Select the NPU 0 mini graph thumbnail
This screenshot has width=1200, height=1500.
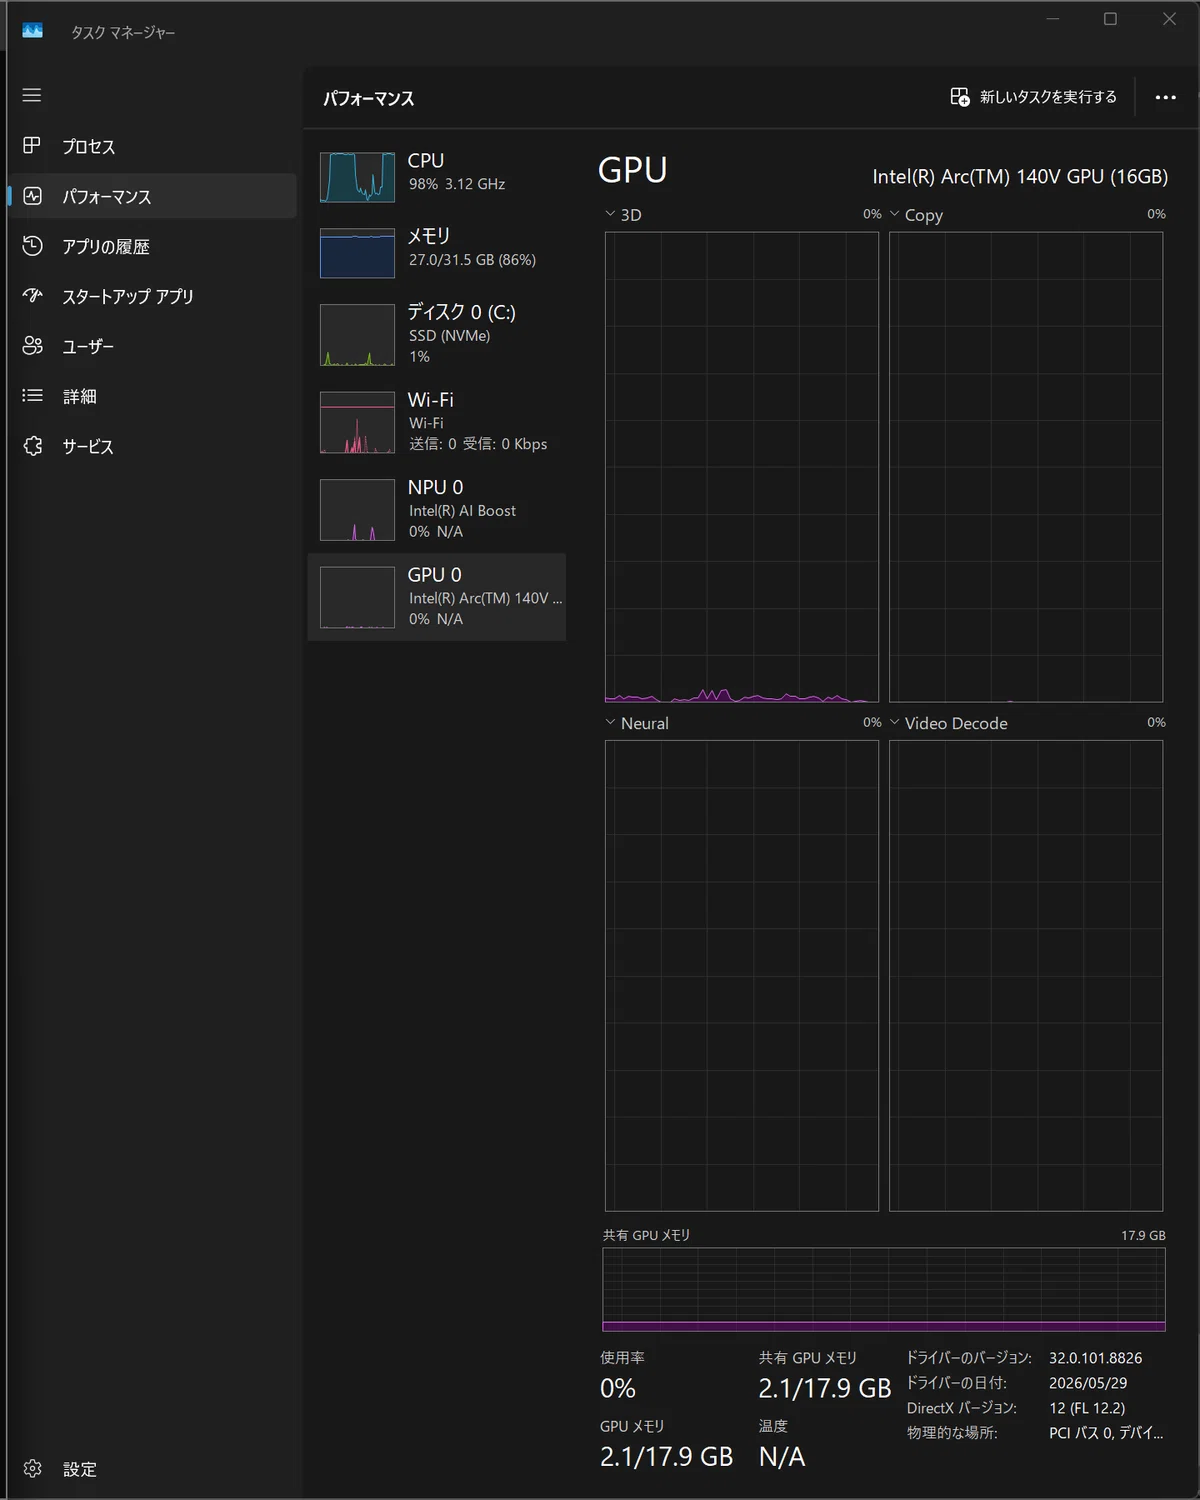[x=357, y=510]
